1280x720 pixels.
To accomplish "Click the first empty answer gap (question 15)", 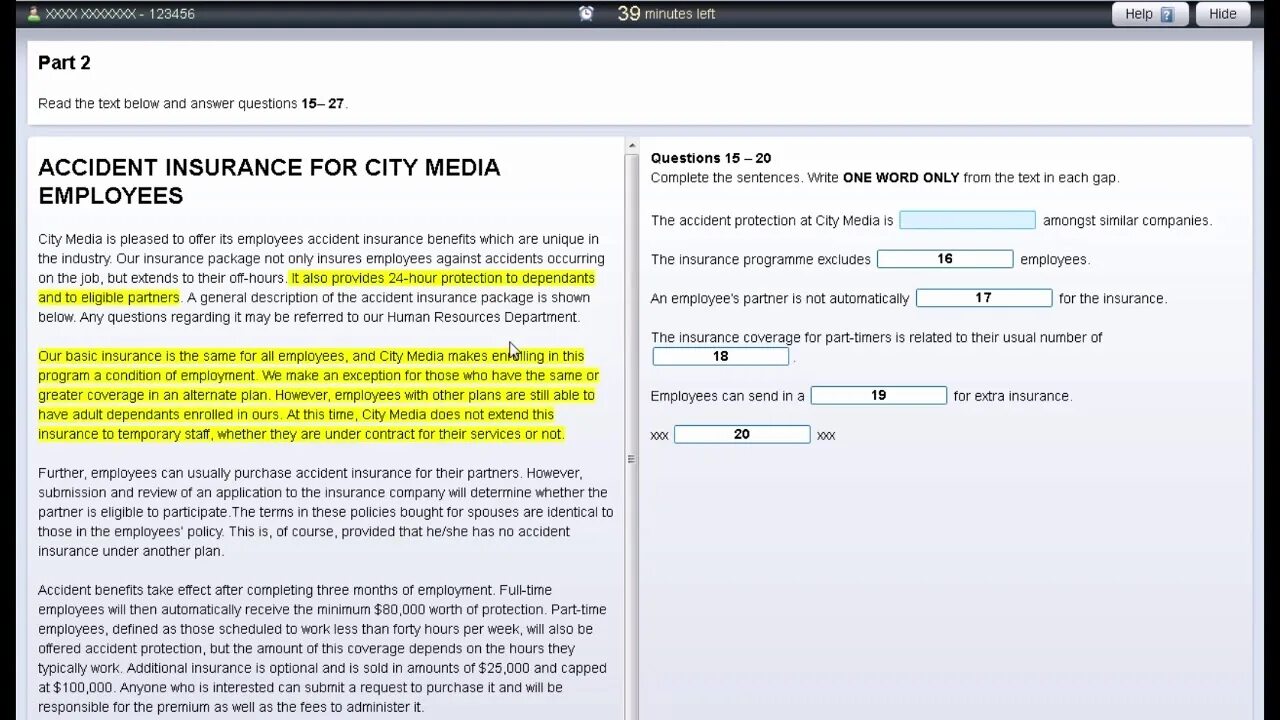I will tap(967, 220).
